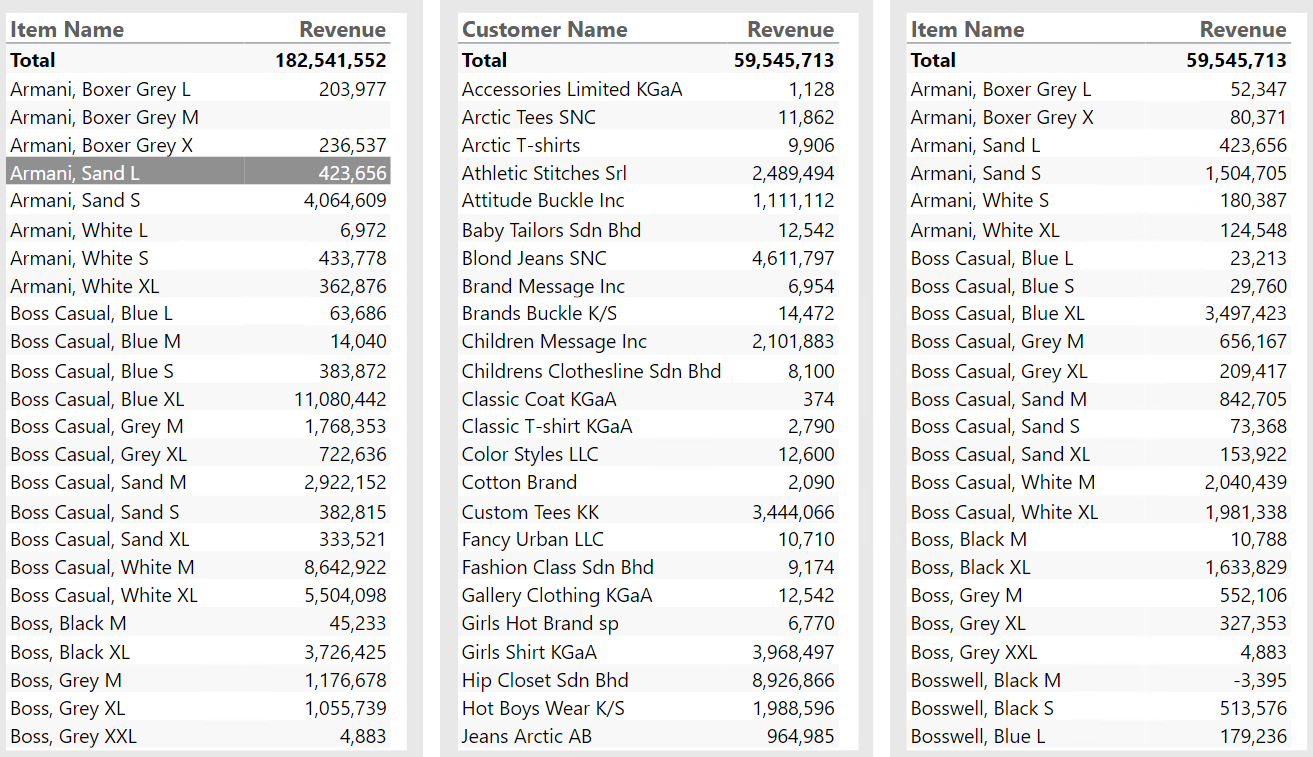Click revenue cell 52,347

click(1259, 89)
